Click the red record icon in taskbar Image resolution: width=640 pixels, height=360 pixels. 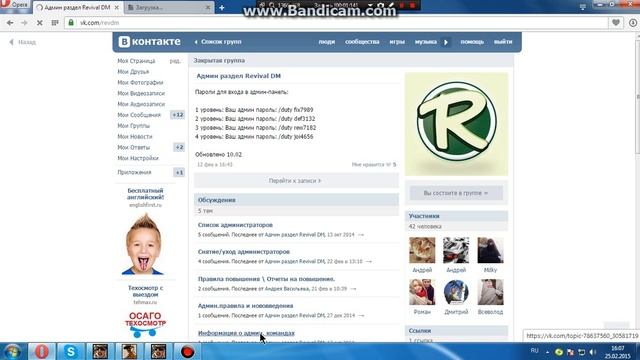click(x=188, y=352)
